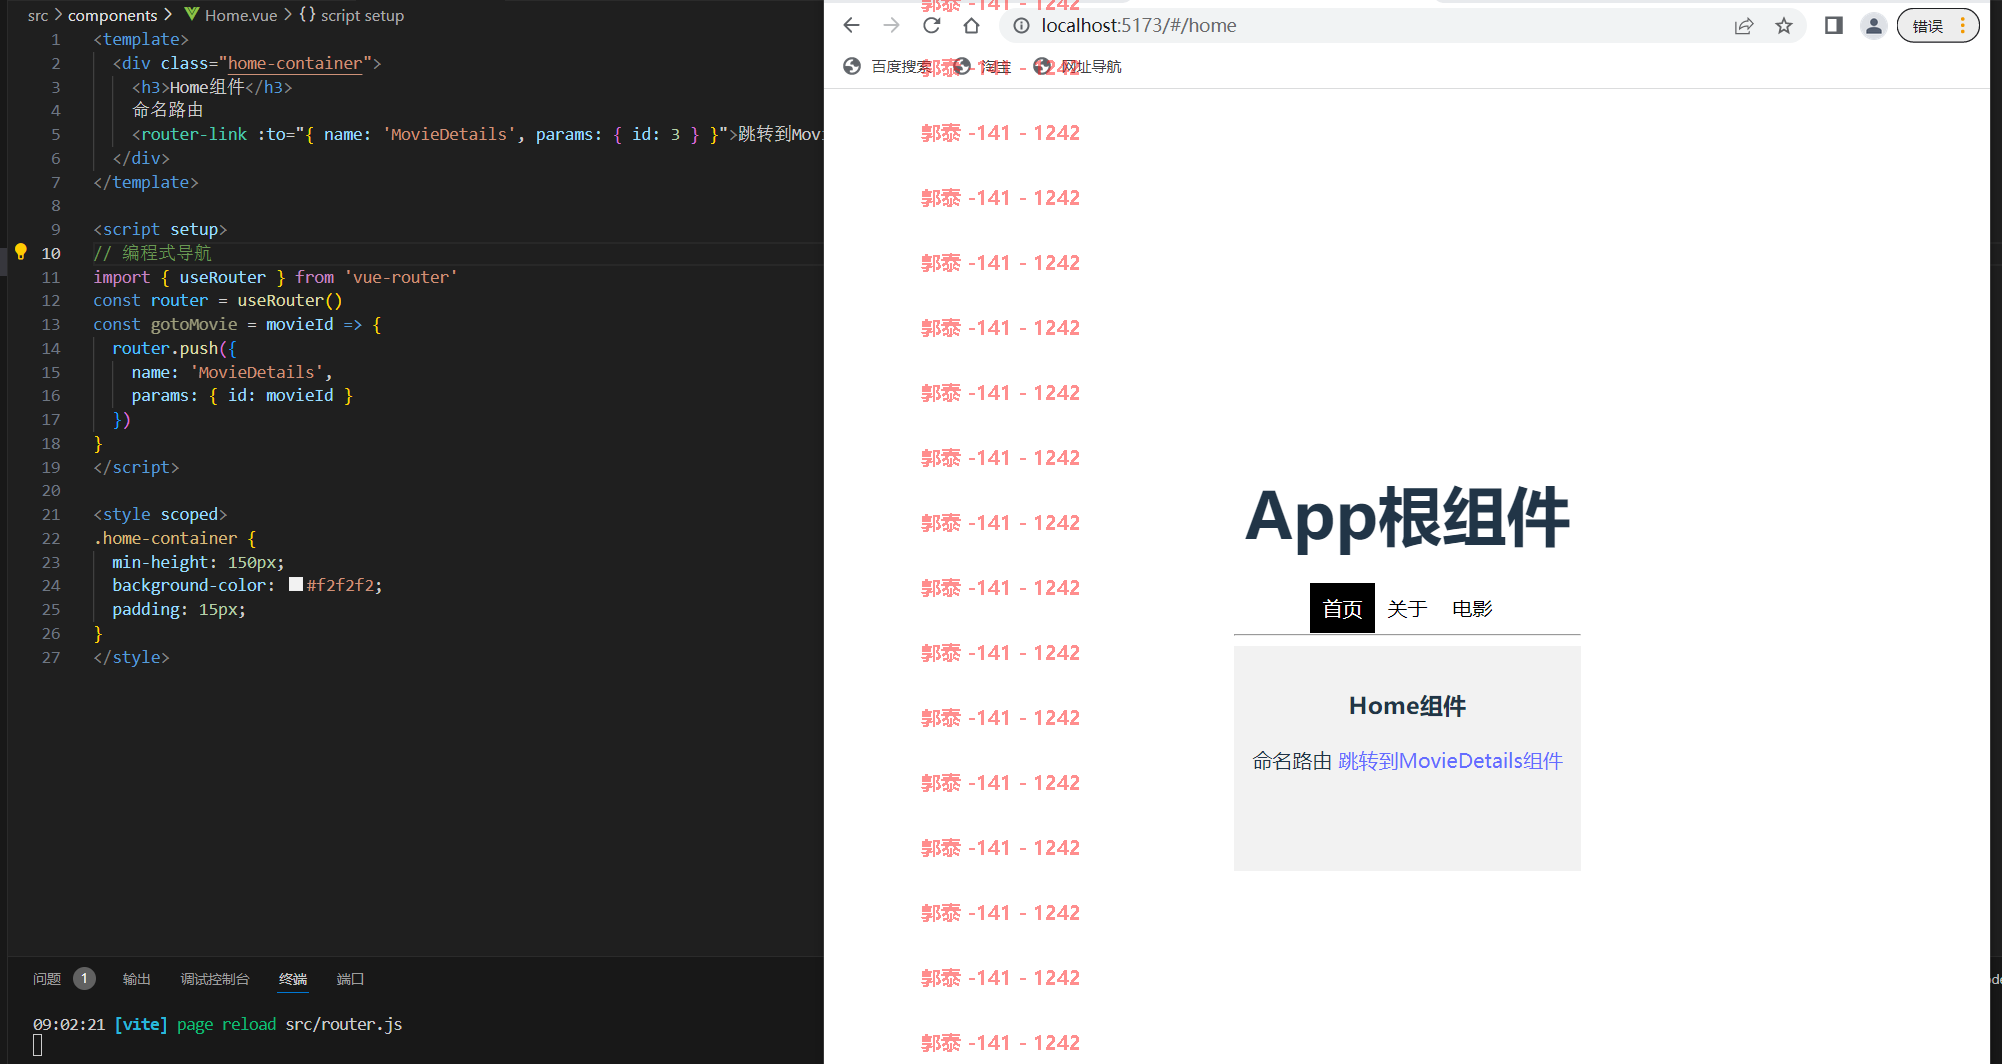The height and width of the screenshot is (1064, 2002).
Task: Click the '.home-container' selector on line 22
Action: click(x=165, y=538)
